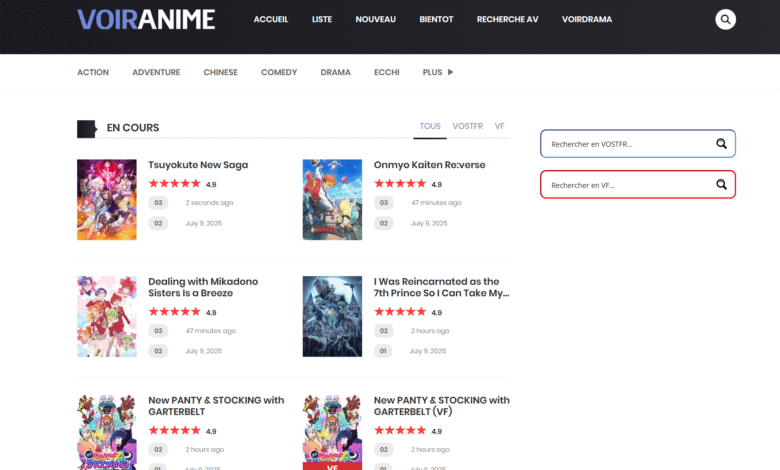This screenshot has width=780, height=470.
Task: Select the ACTION genre
Action: tap(93, 72)
